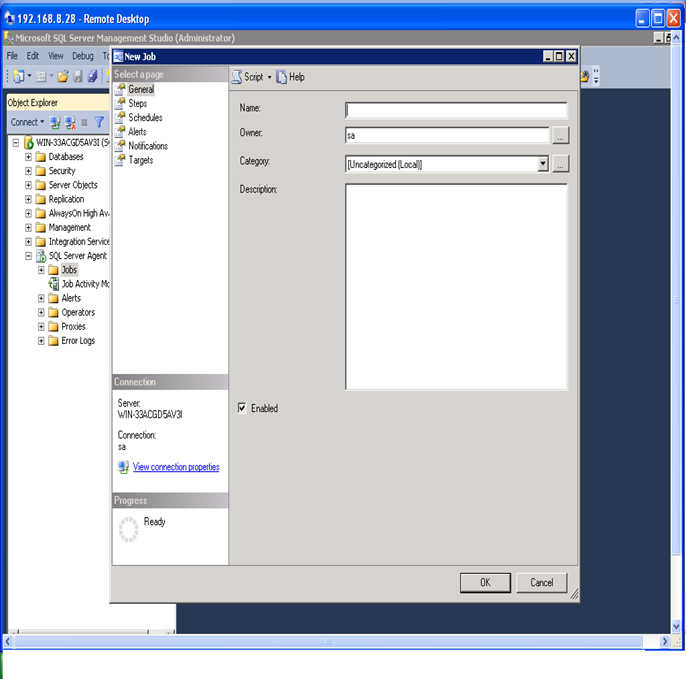The height and width of the screenshot is (679, 686).
Task: Click the server WIN-33ACGD5AV3I icon in tree
Action: click(28, 143)
